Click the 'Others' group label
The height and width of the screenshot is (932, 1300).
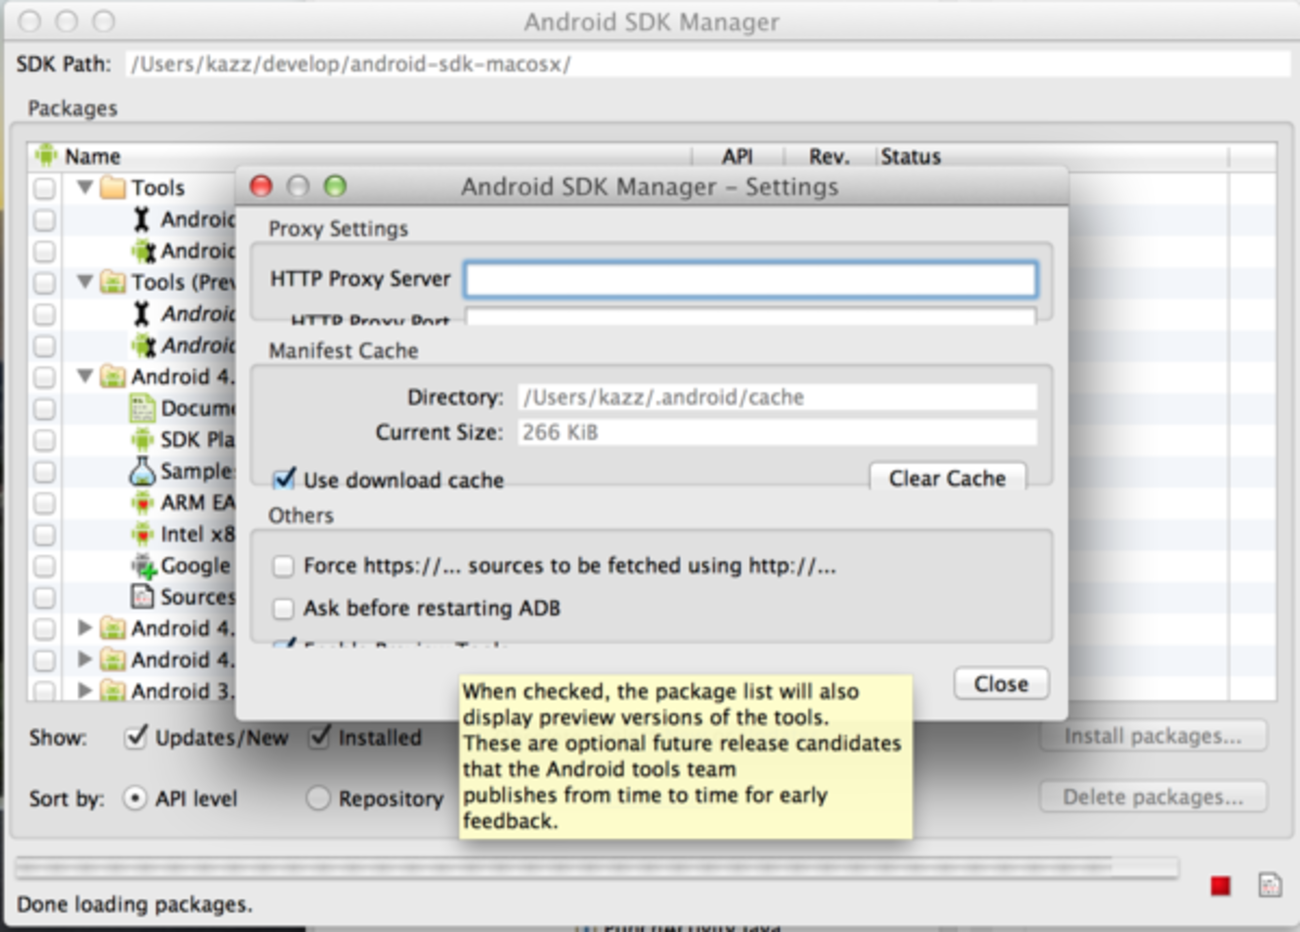pos(301,515)
